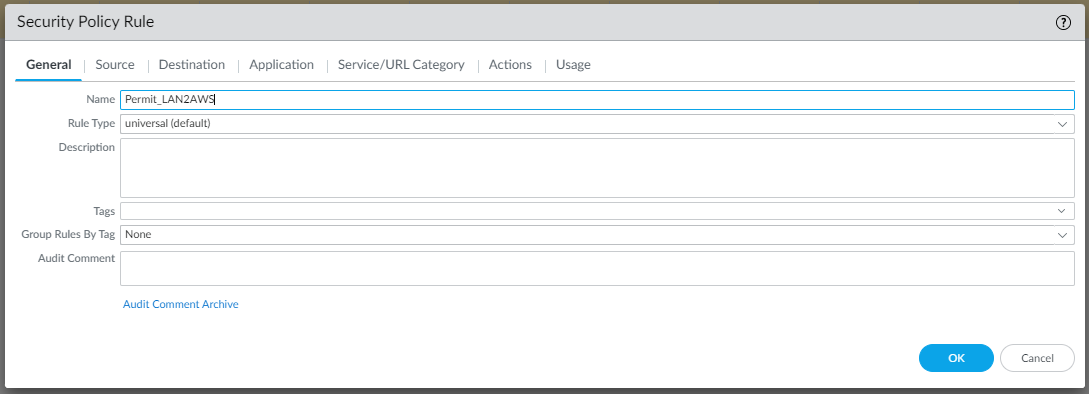Switch to the Actions tab
This screenshot has height=394, width=1089.
[510, 65]
